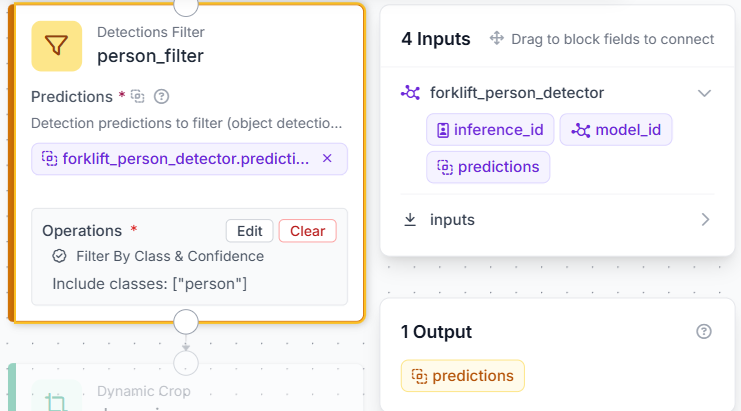Click the Dynamic Crop block icon
Image resolution: width=741 pixels, height=411 pixels.
coord(57,399)
